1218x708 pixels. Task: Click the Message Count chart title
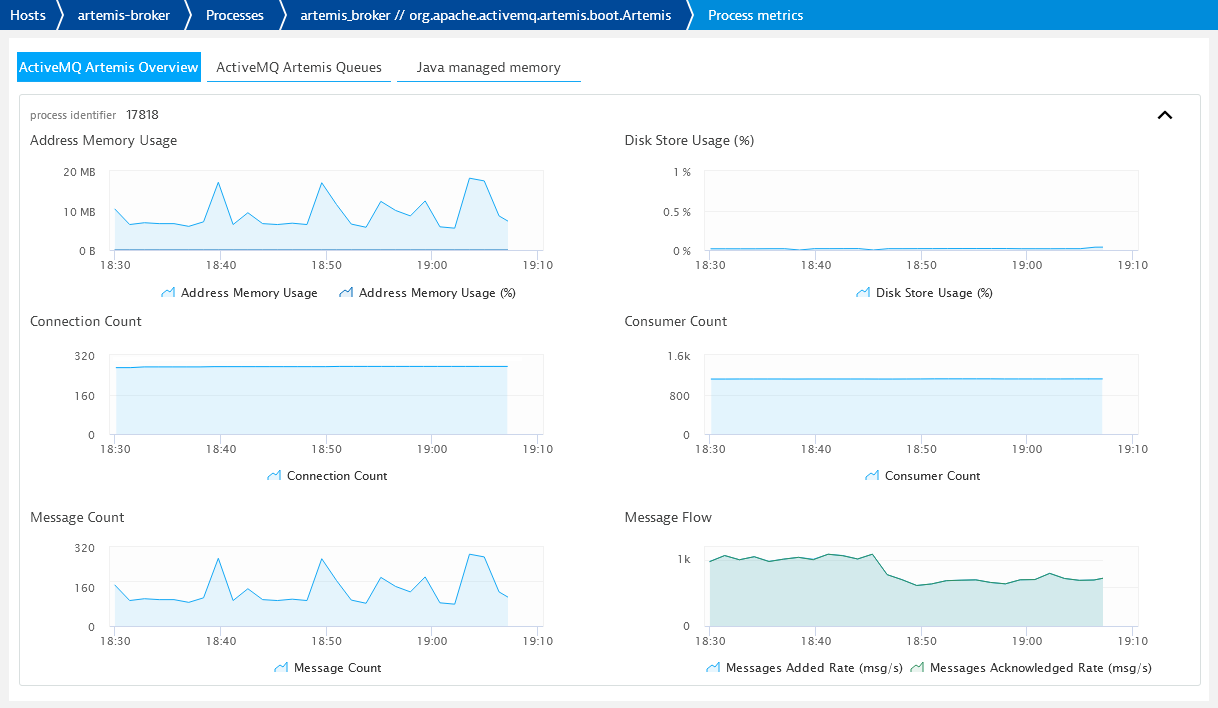77,517
